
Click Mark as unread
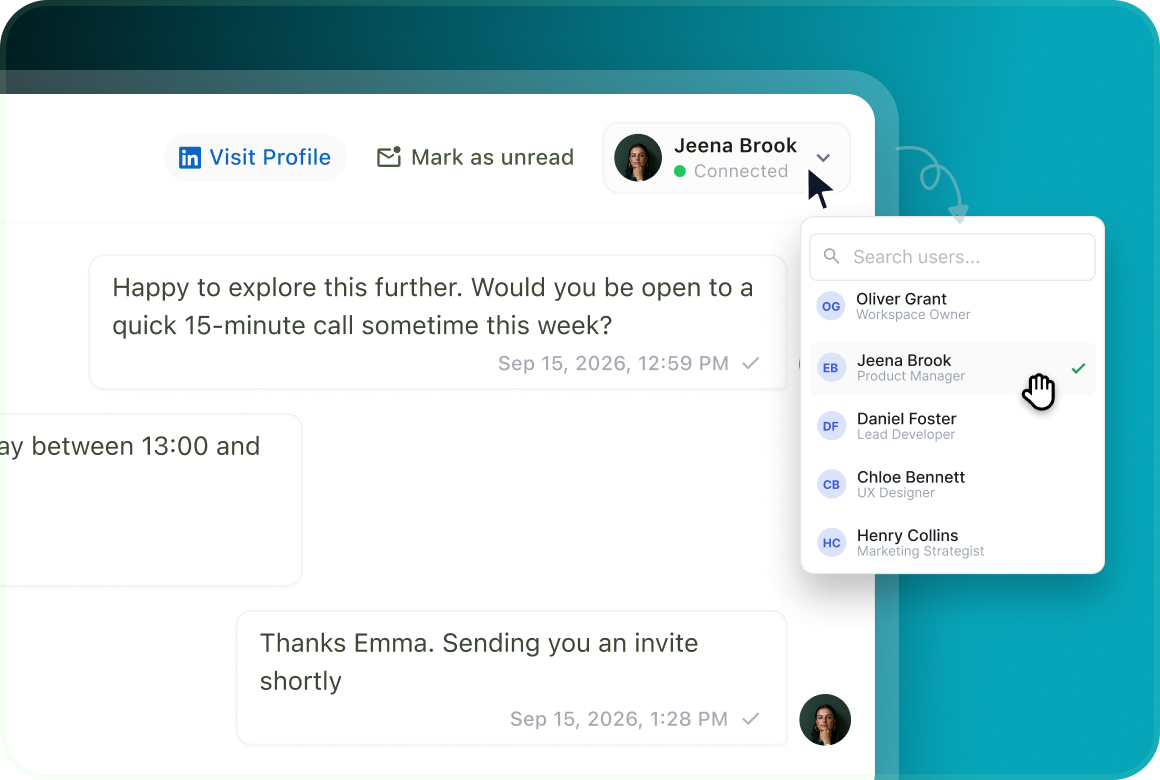[x=476, y=158]
